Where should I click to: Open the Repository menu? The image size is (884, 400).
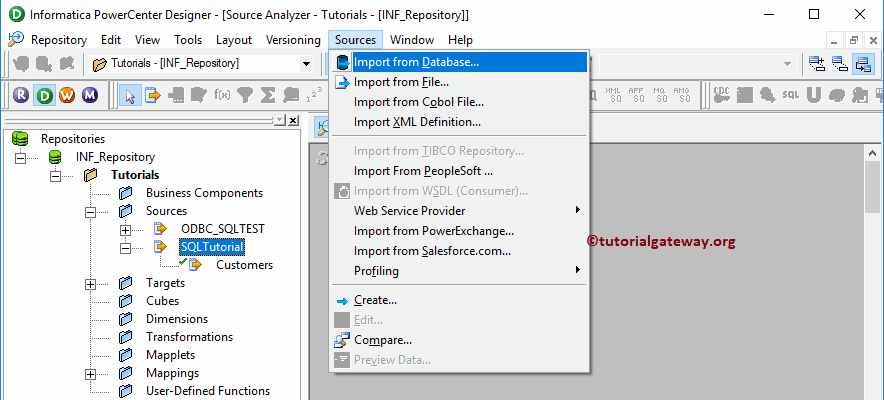(59, 40)
